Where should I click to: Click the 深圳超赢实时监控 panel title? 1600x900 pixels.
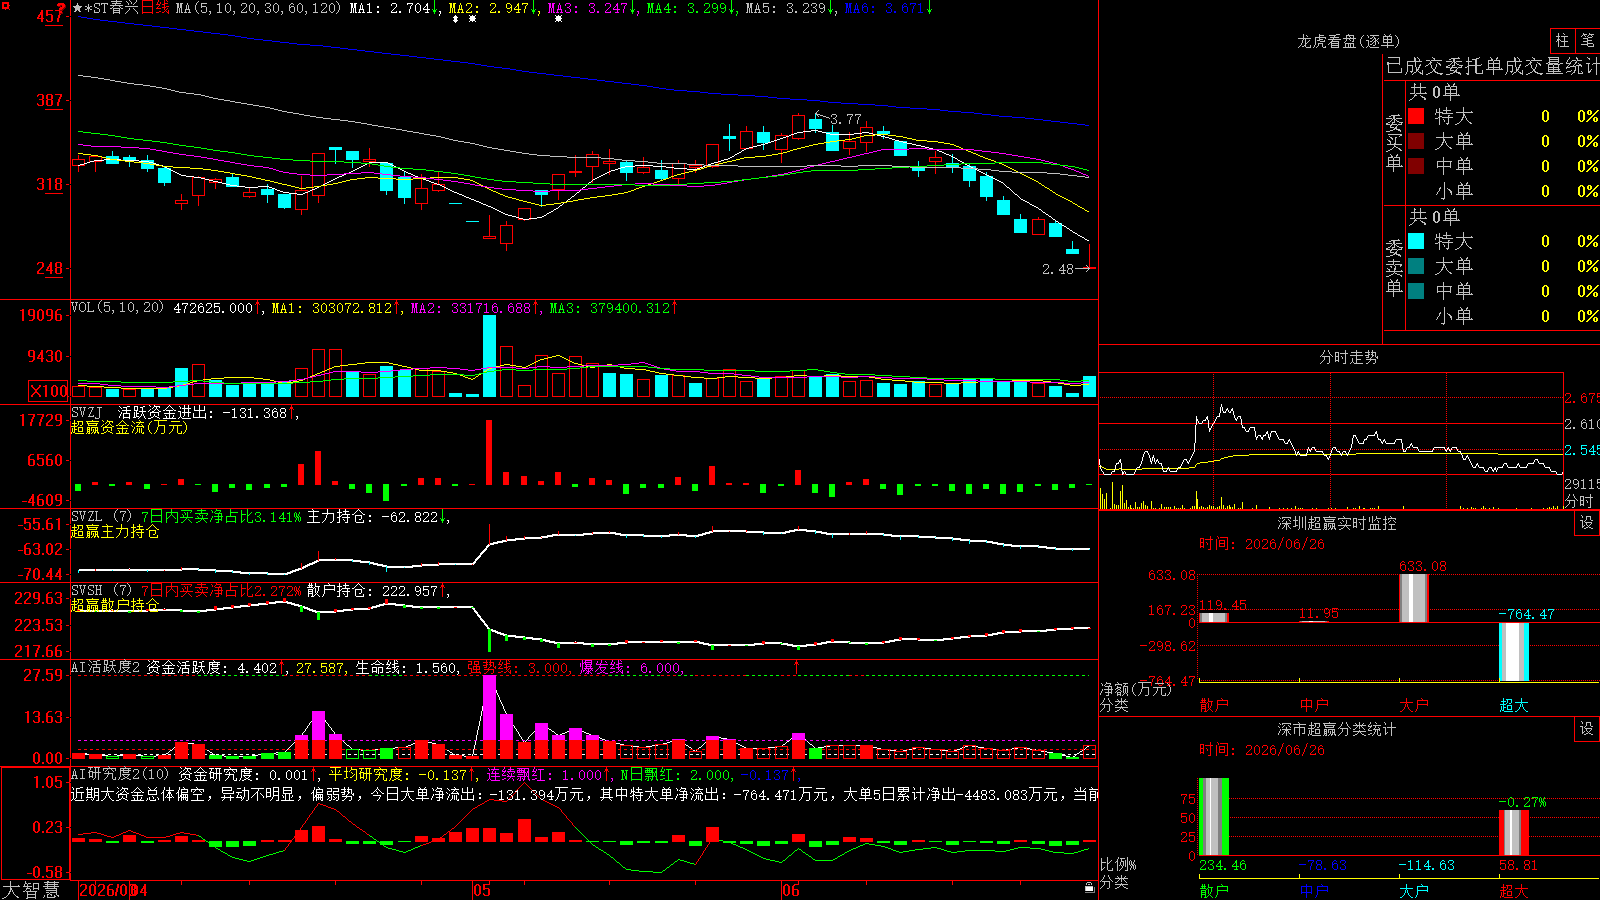1337,523
